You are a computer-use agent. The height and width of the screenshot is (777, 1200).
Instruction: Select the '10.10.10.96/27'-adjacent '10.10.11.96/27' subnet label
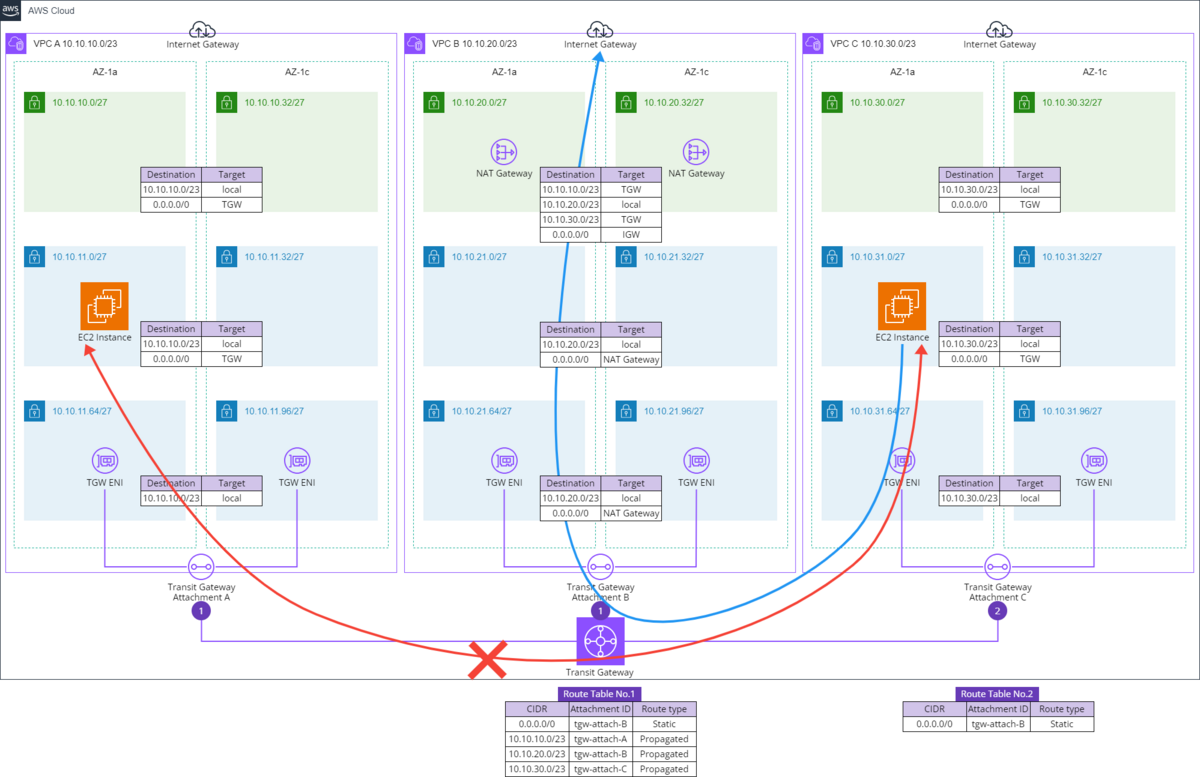(x=274, y=411)
